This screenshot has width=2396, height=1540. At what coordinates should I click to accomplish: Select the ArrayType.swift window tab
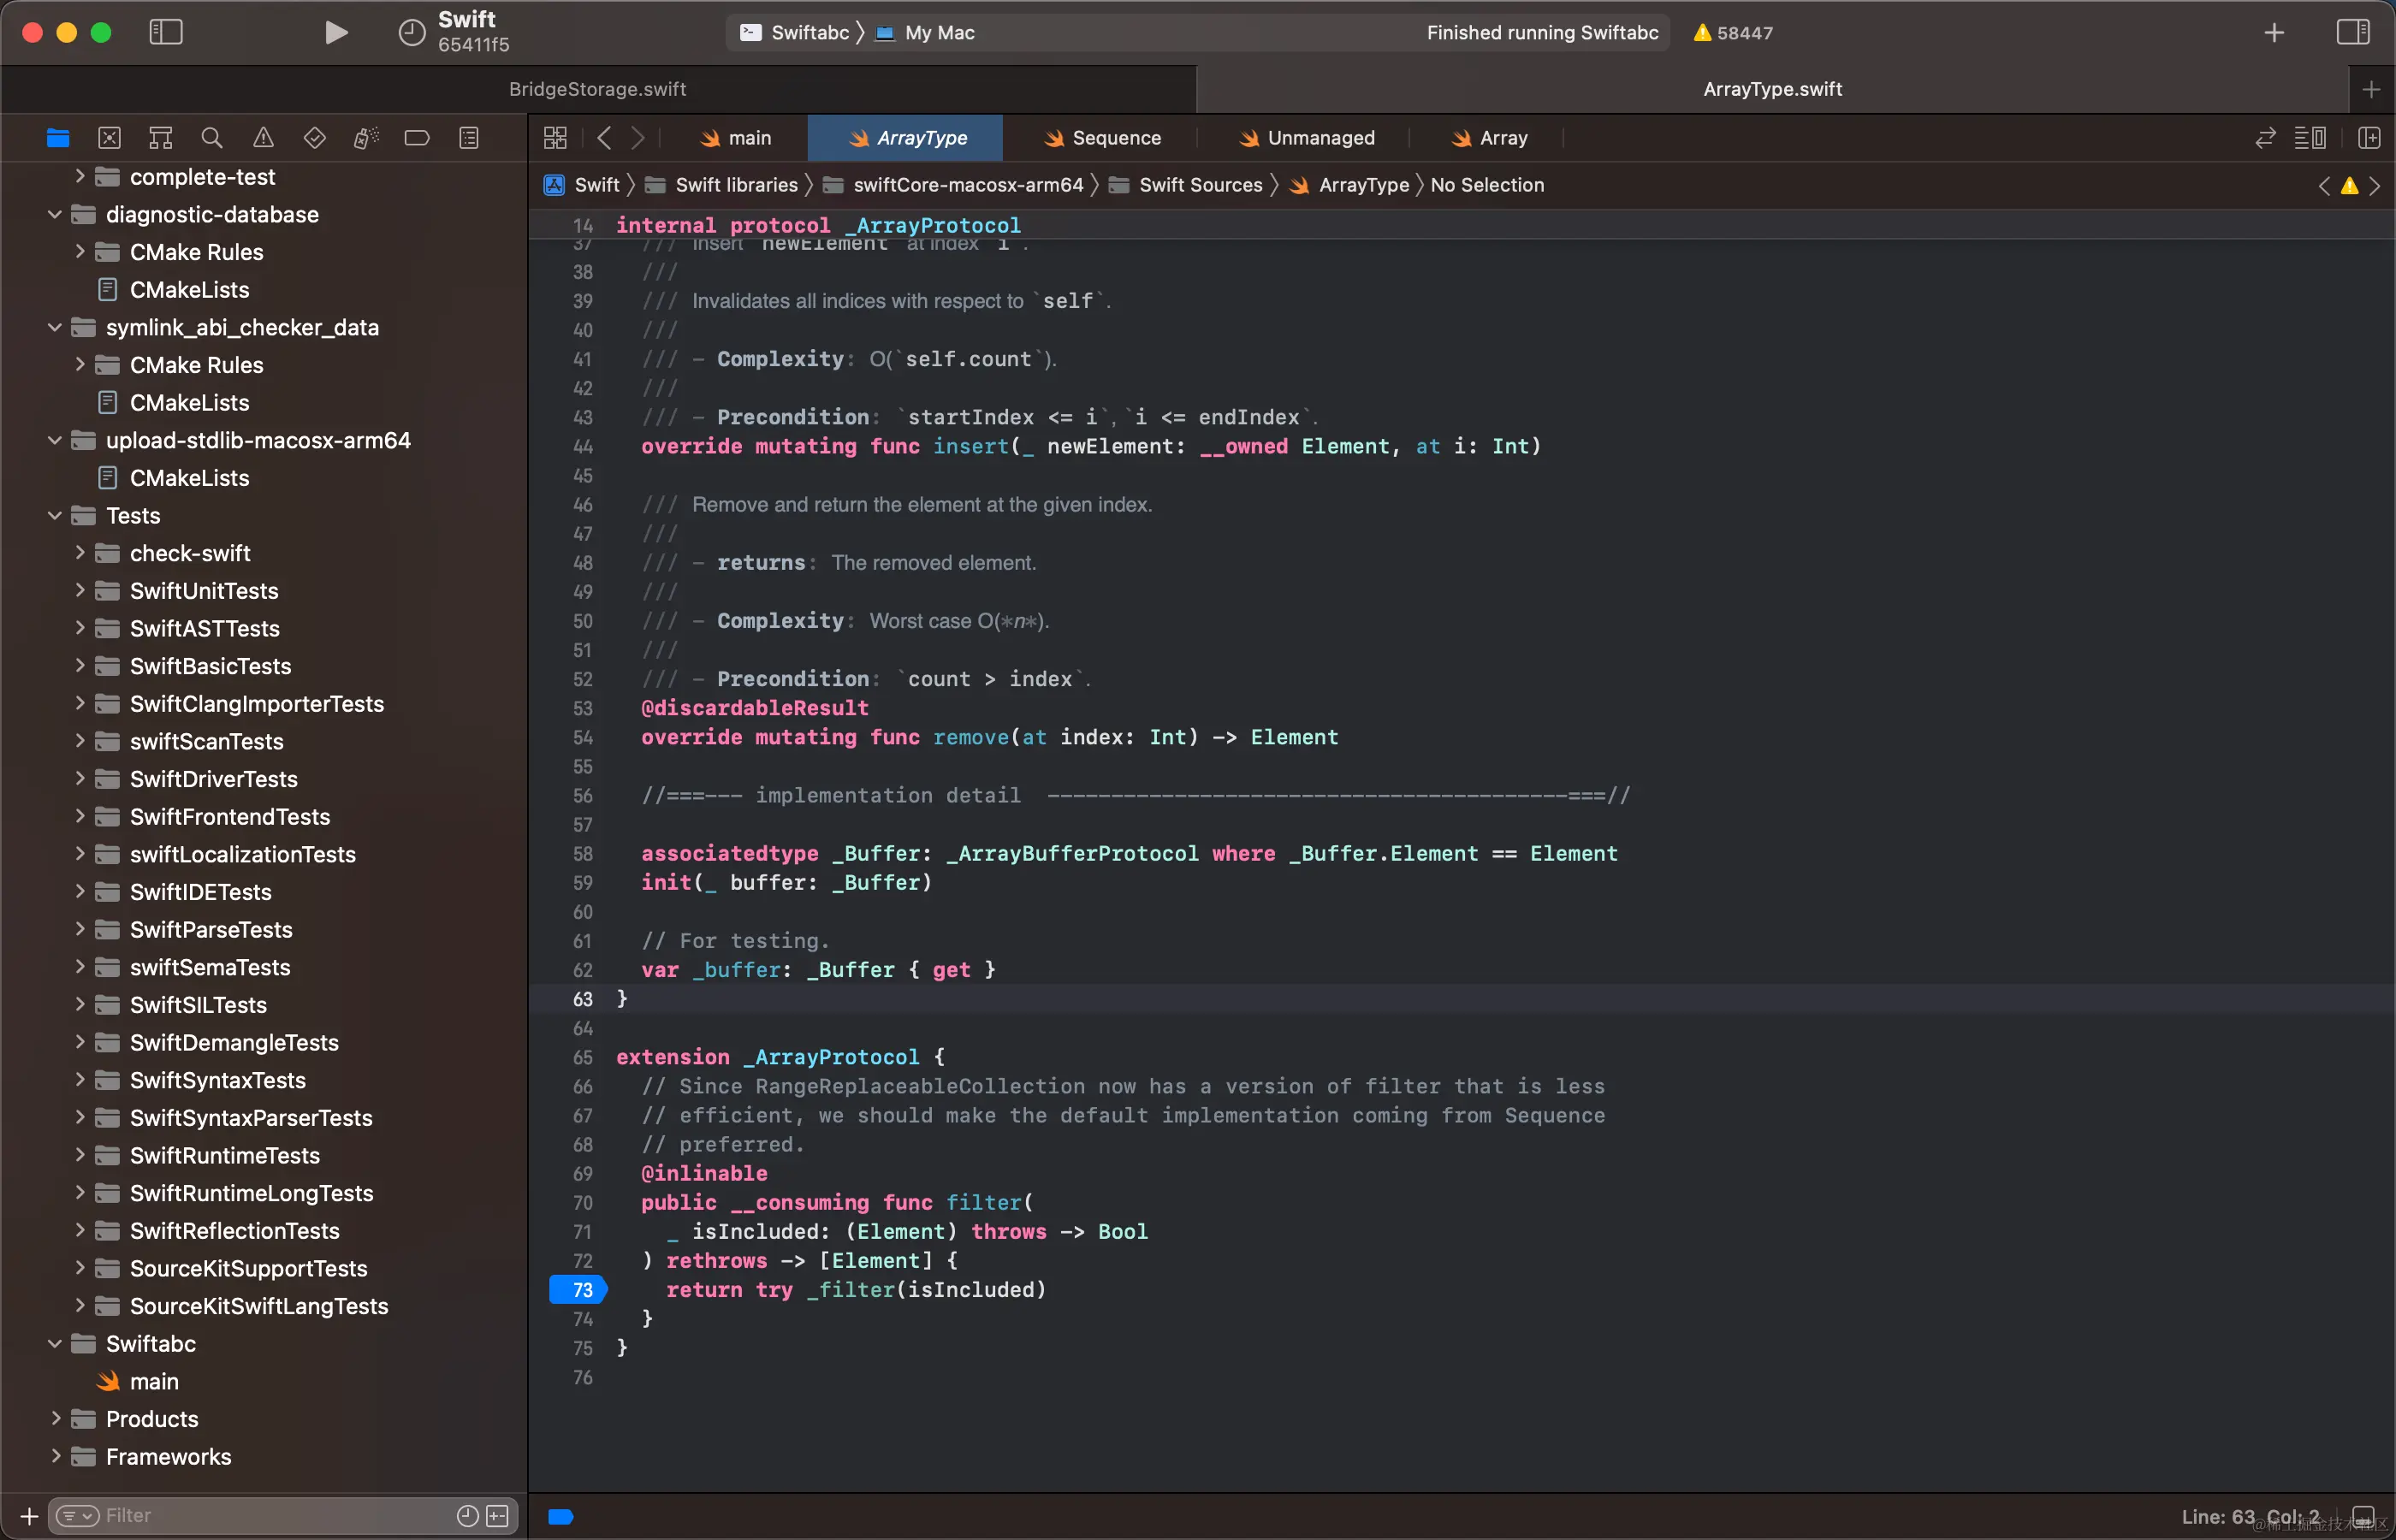1772,89
